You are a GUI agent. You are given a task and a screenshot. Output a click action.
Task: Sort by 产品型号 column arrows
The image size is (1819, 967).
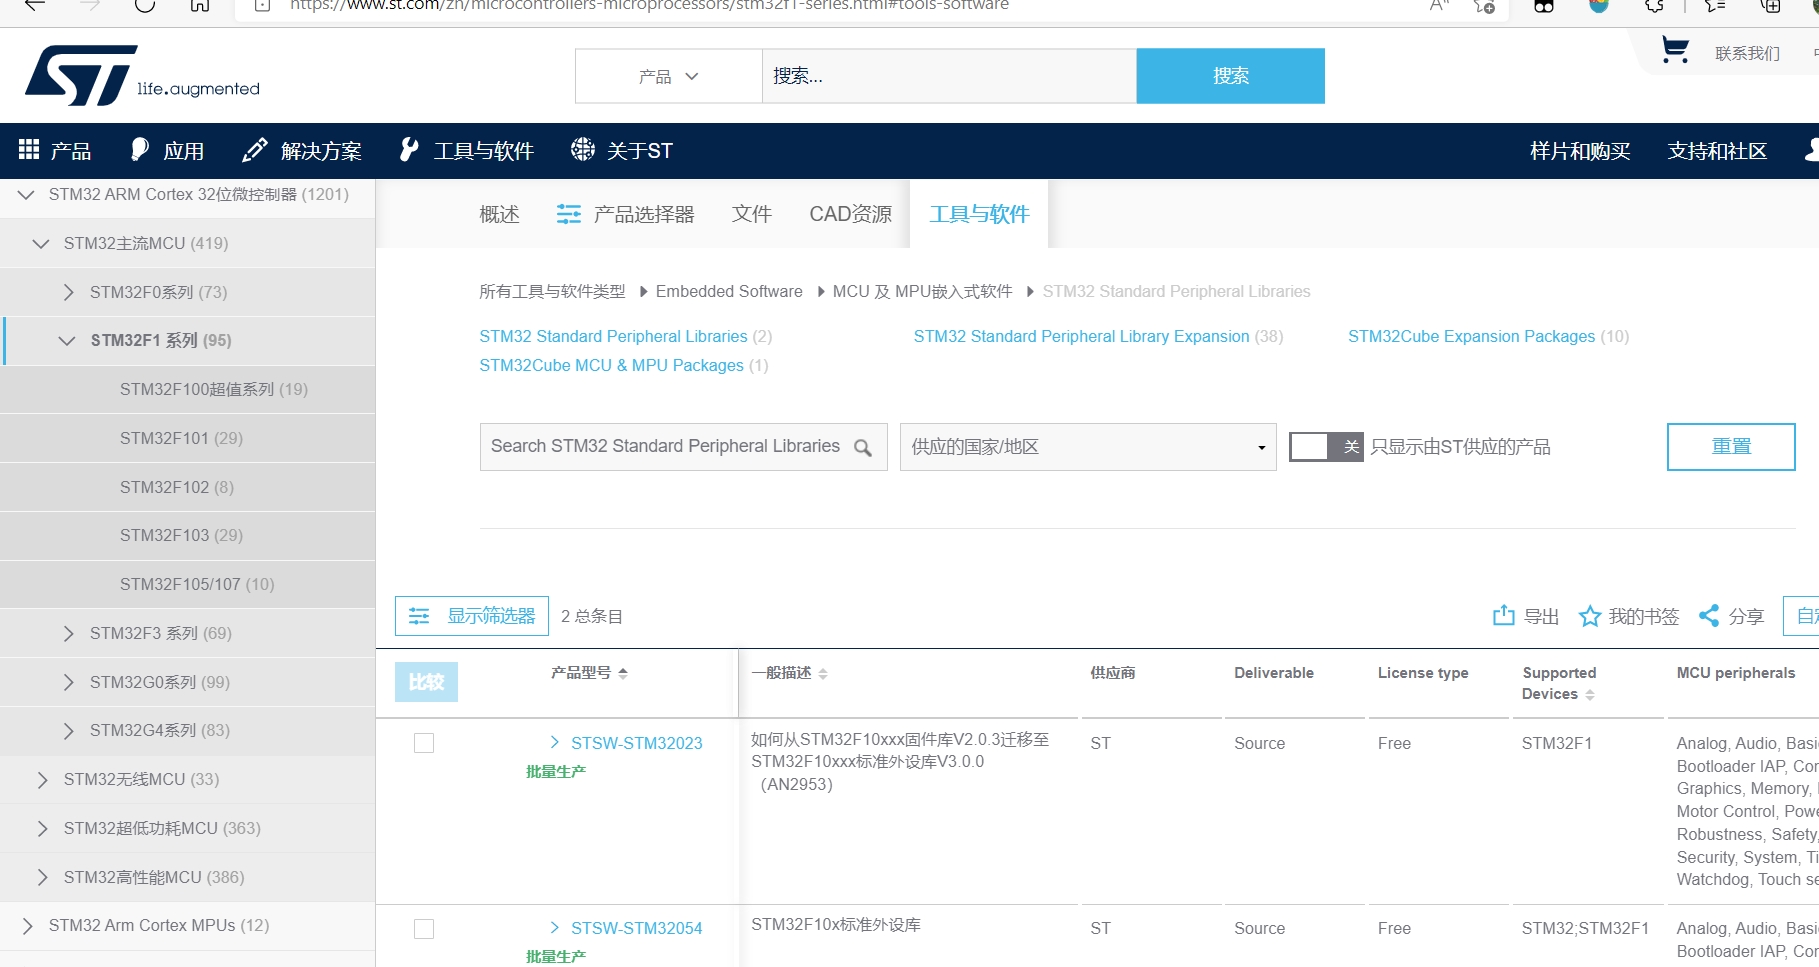[623, 674]
